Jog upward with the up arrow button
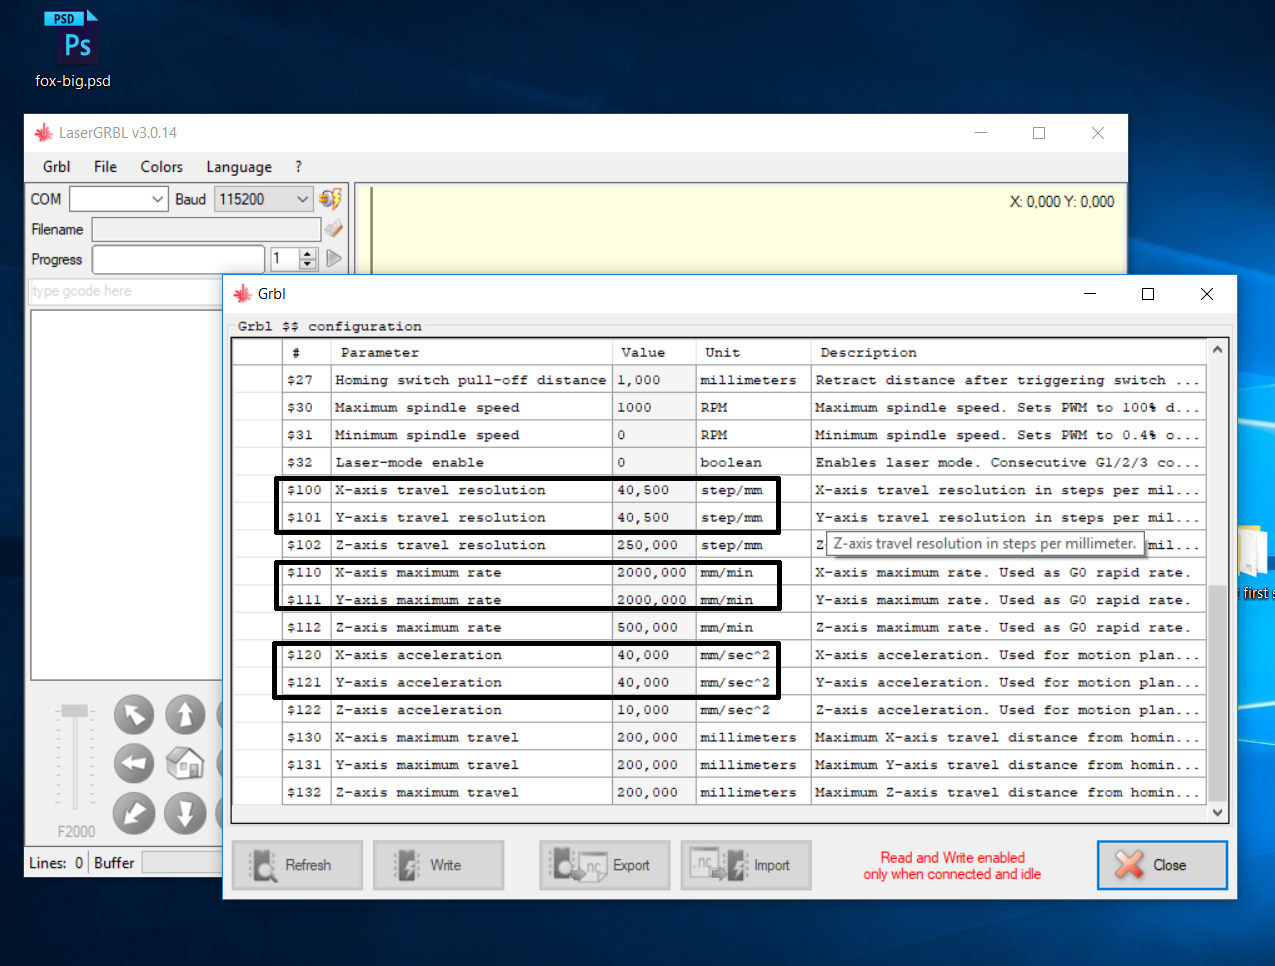This screenshot has height=966, width=1275. [x=185, y=715]
